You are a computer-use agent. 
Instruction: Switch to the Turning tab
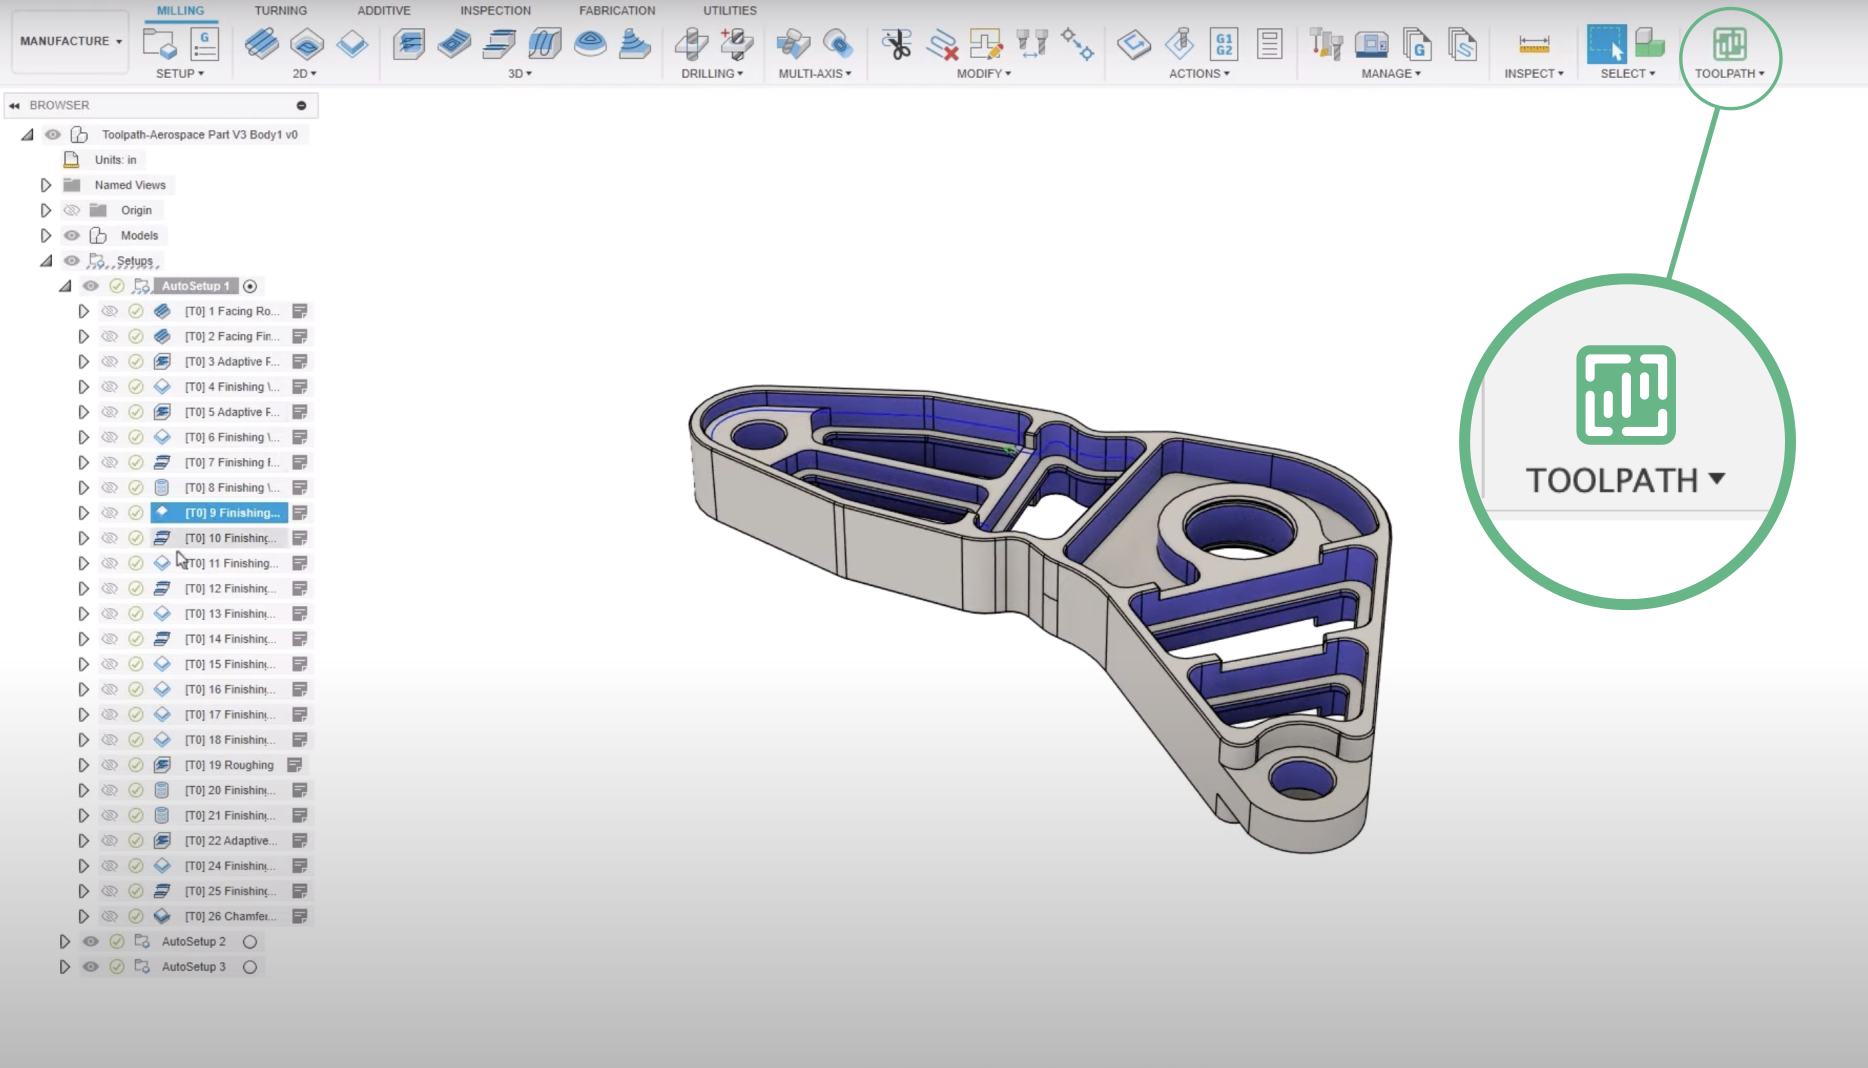tap(281, 10)
